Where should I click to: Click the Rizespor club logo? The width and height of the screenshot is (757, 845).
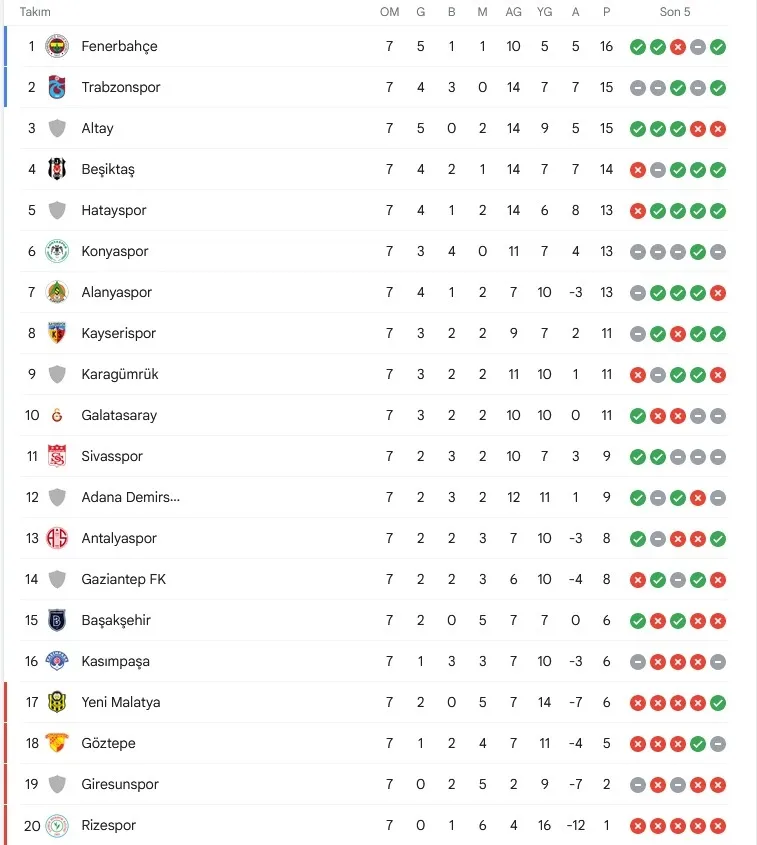coord(57,825)
